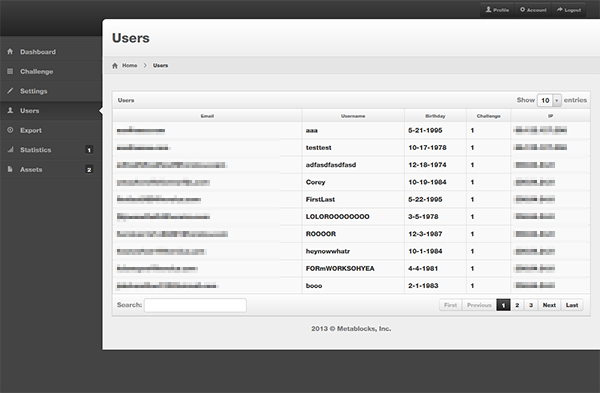Click username heynowwhatr in the table

coord(328,251)
